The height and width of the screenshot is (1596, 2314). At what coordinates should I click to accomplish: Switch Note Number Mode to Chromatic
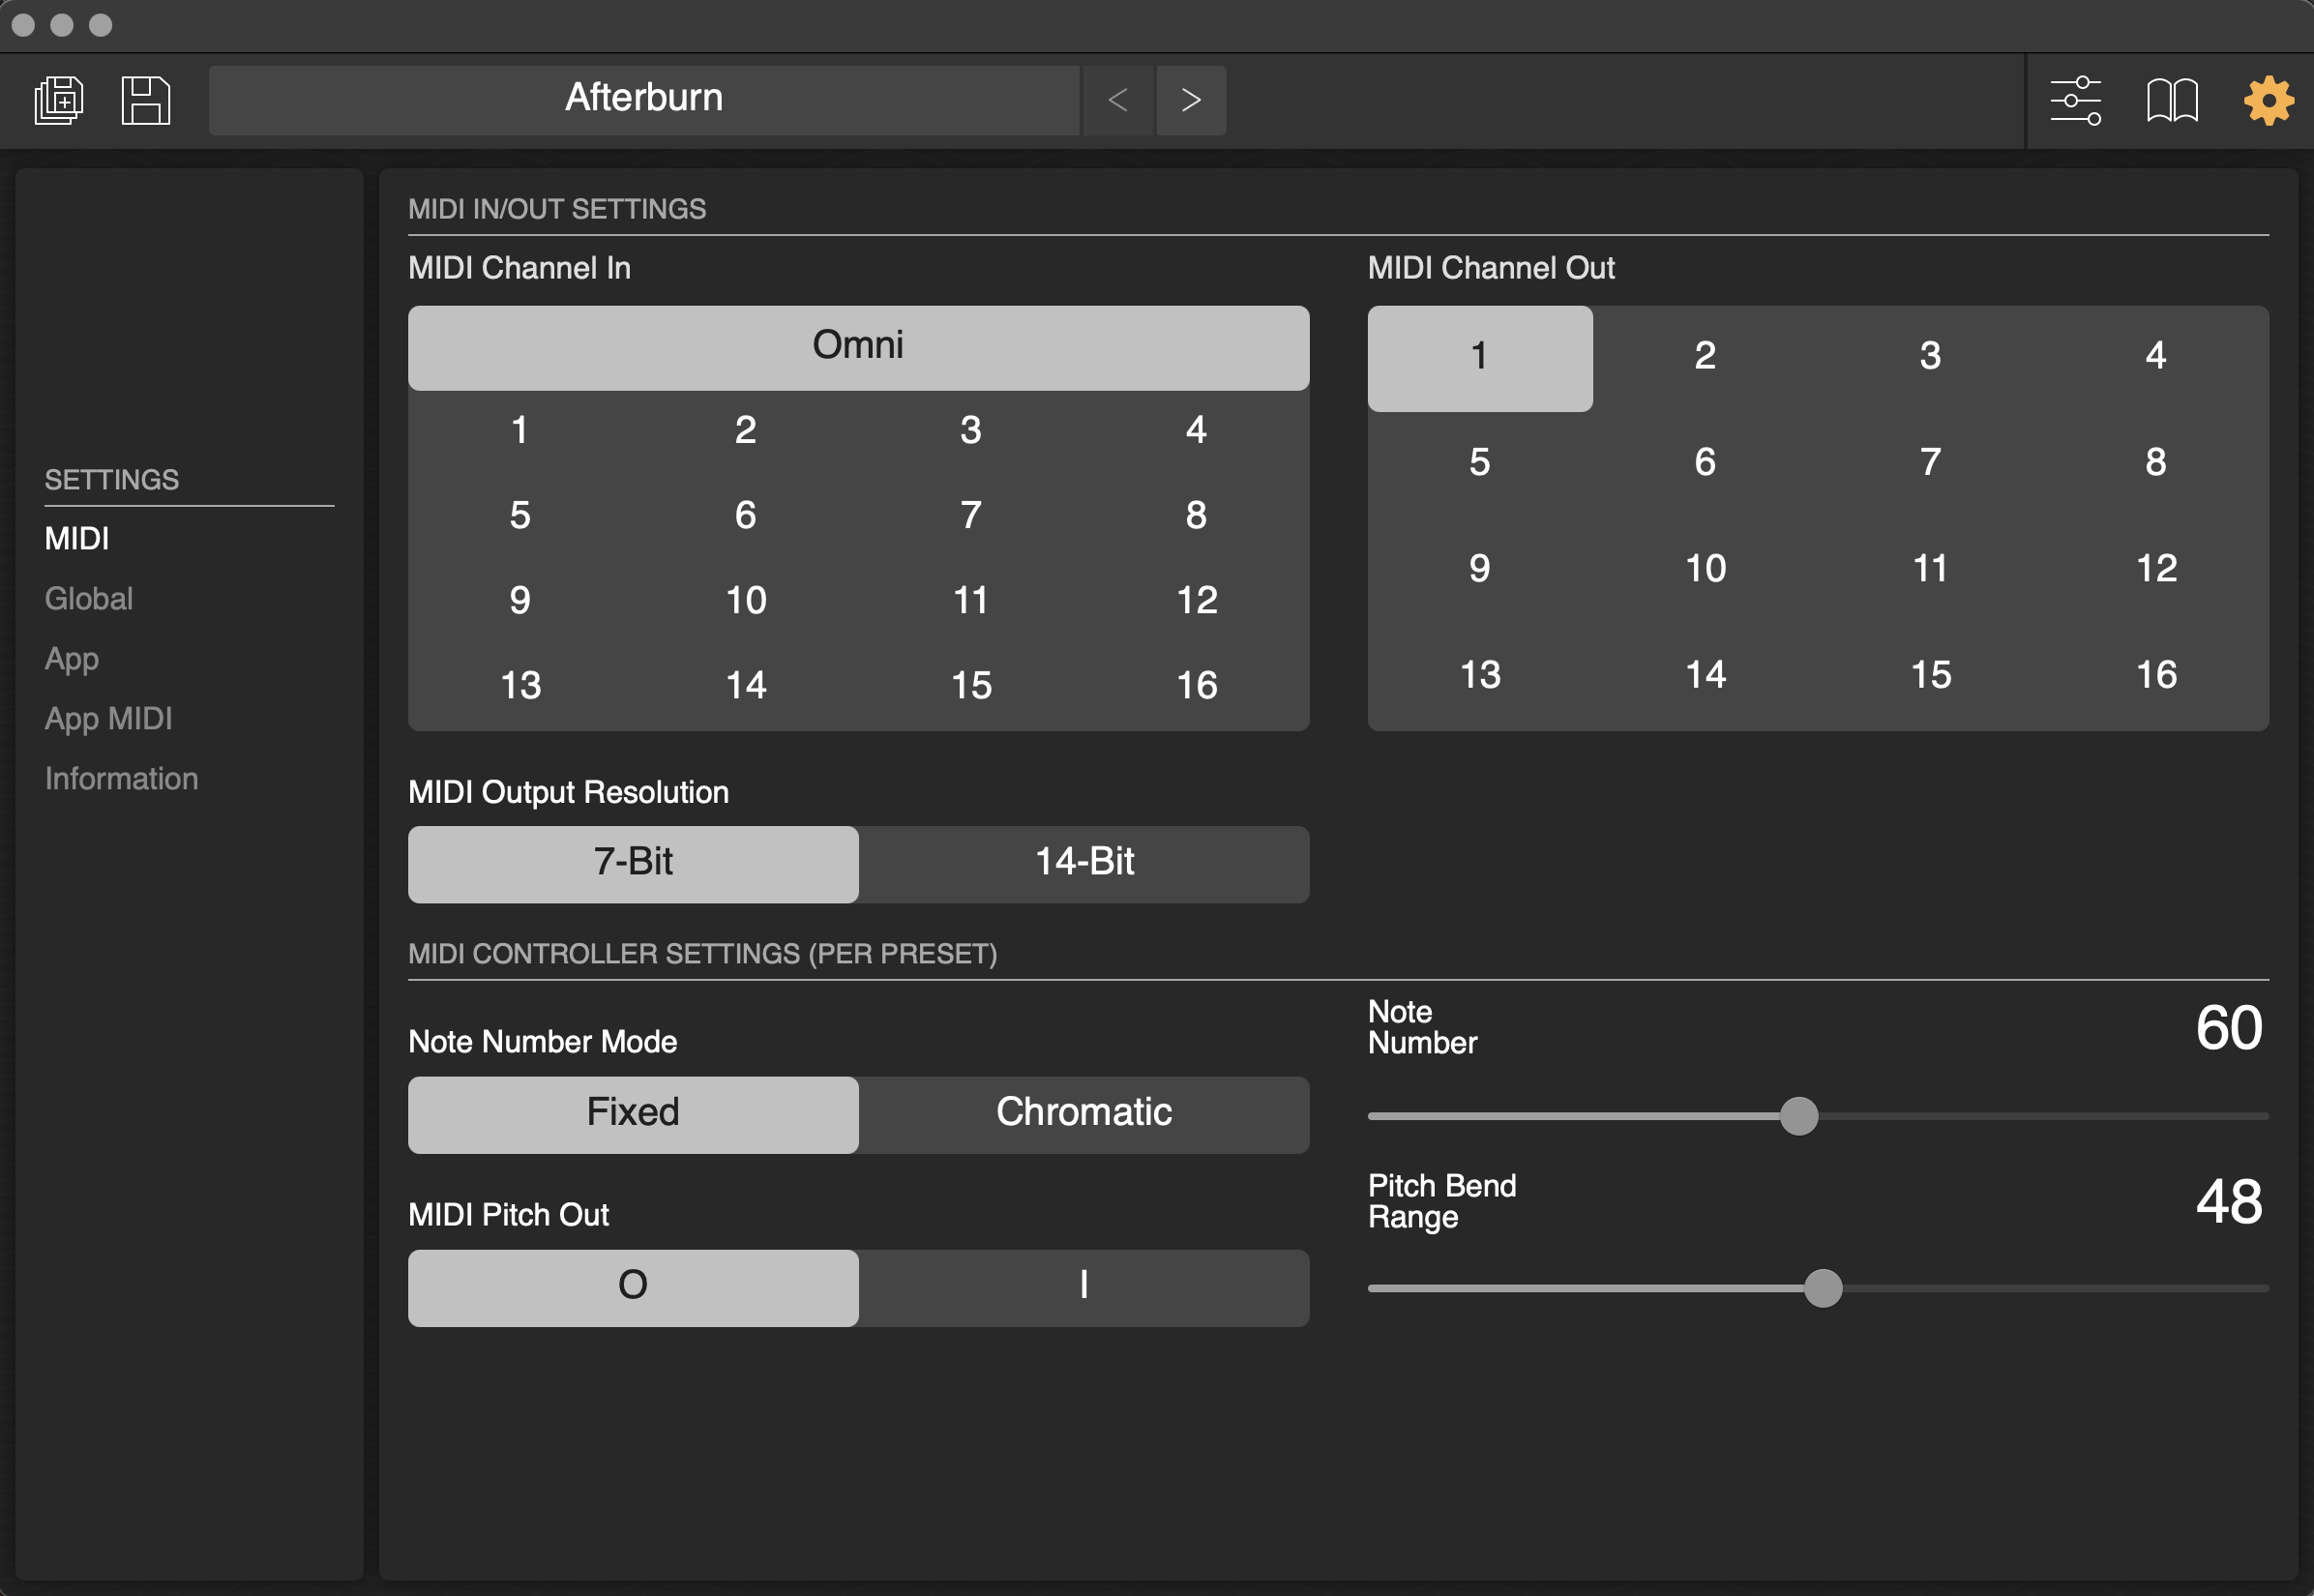tap(1084, 1113)
